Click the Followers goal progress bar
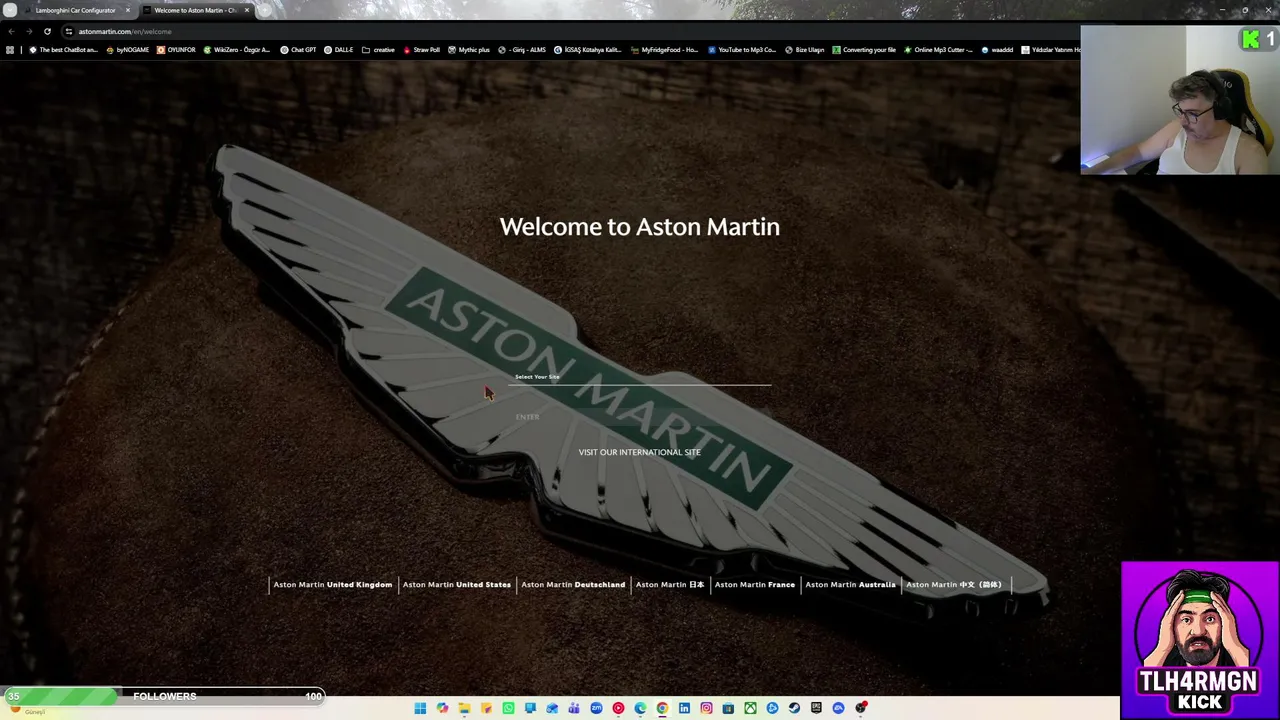Viewport: 1280px width, 720px height. (x=164, y=696)
